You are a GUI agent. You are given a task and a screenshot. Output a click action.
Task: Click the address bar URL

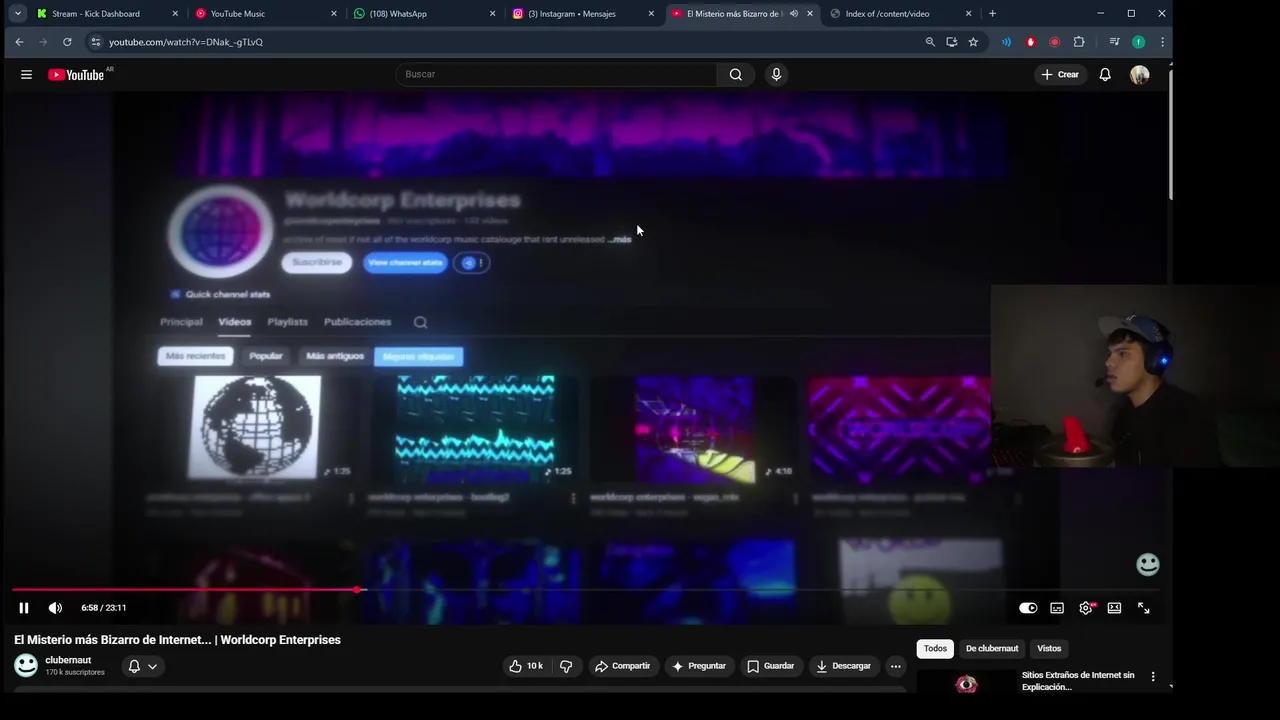186,42
